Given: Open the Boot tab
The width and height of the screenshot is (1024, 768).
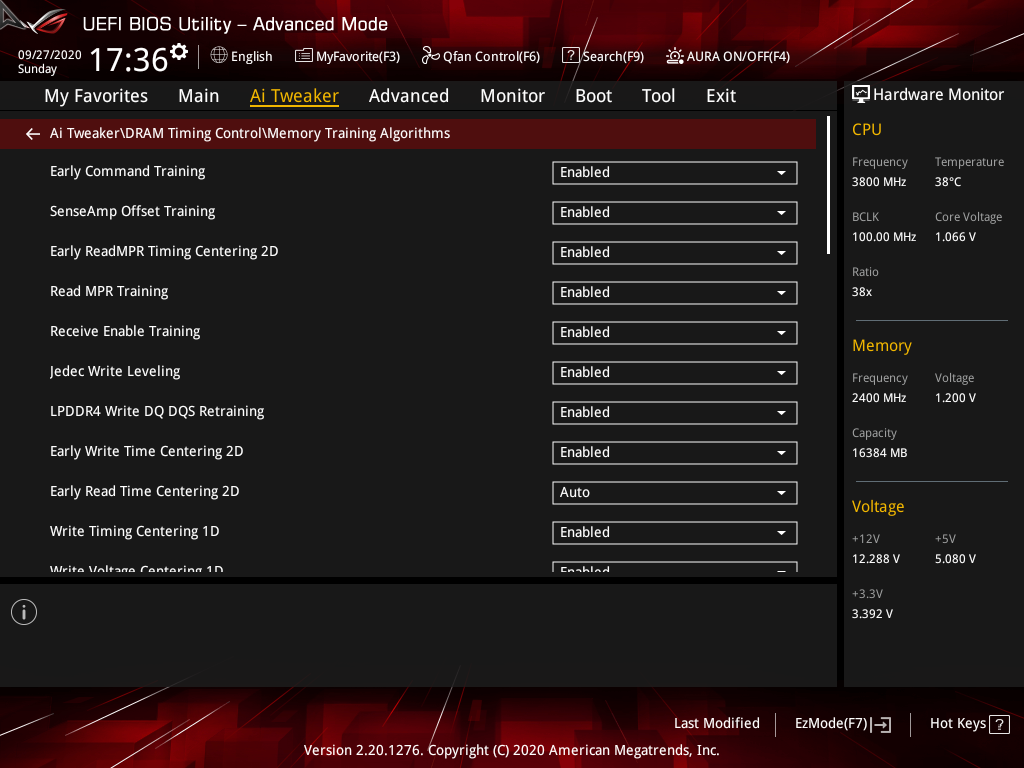Looking at the screenshot, I should [x=593, y=96].
